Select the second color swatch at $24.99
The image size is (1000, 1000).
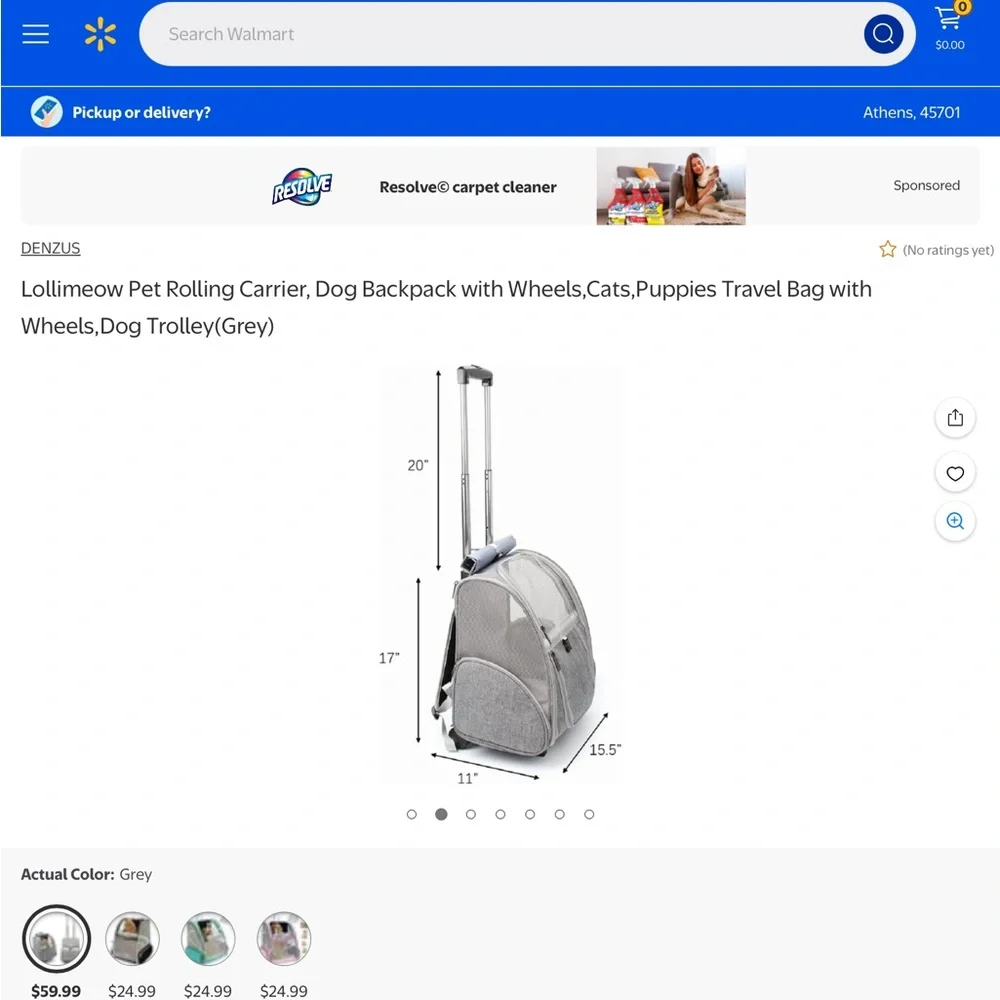[132, 939]
